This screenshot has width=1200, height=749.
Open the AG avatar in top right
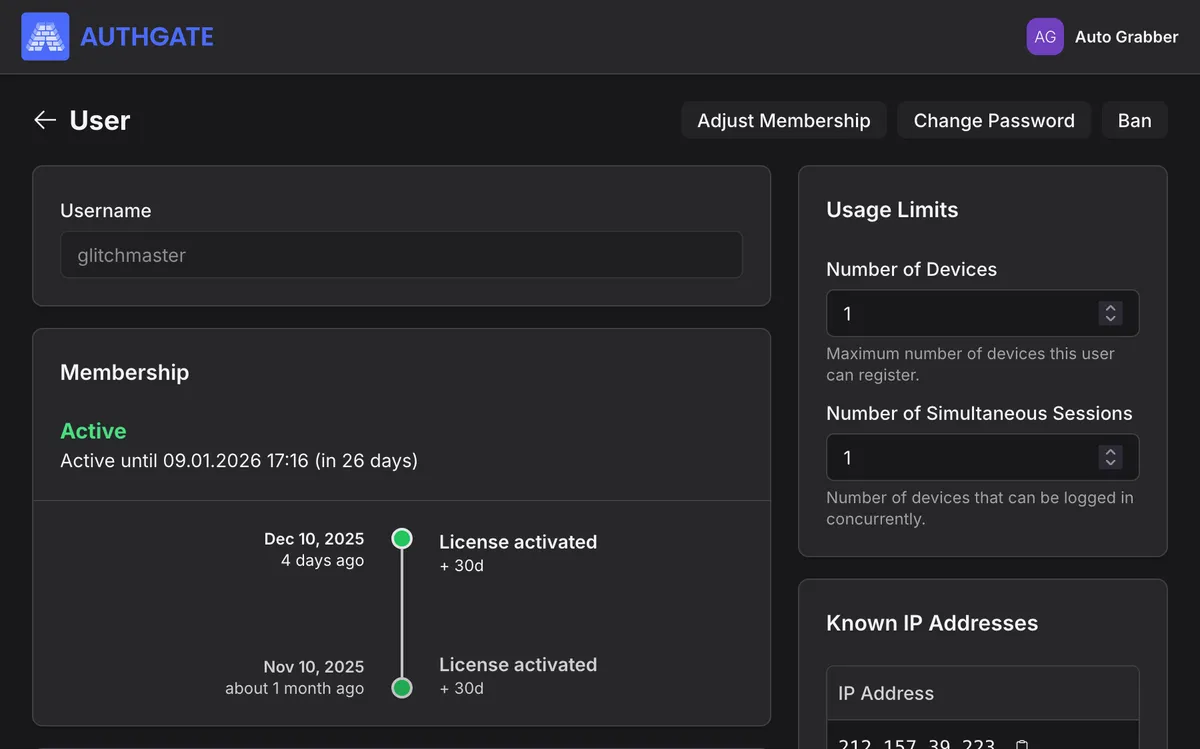pyautogui.click(x=1045, y=36)
